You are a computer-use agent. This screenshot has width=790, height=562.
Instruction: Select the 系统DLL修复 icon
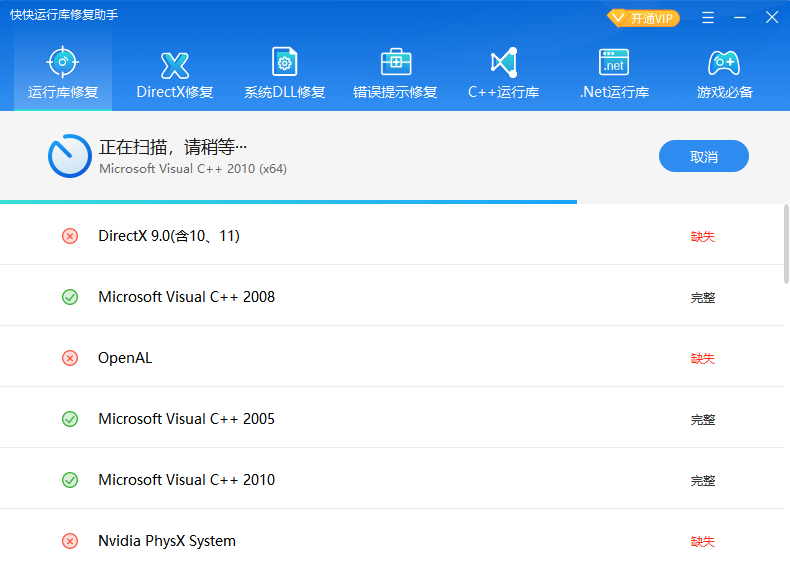285,63
